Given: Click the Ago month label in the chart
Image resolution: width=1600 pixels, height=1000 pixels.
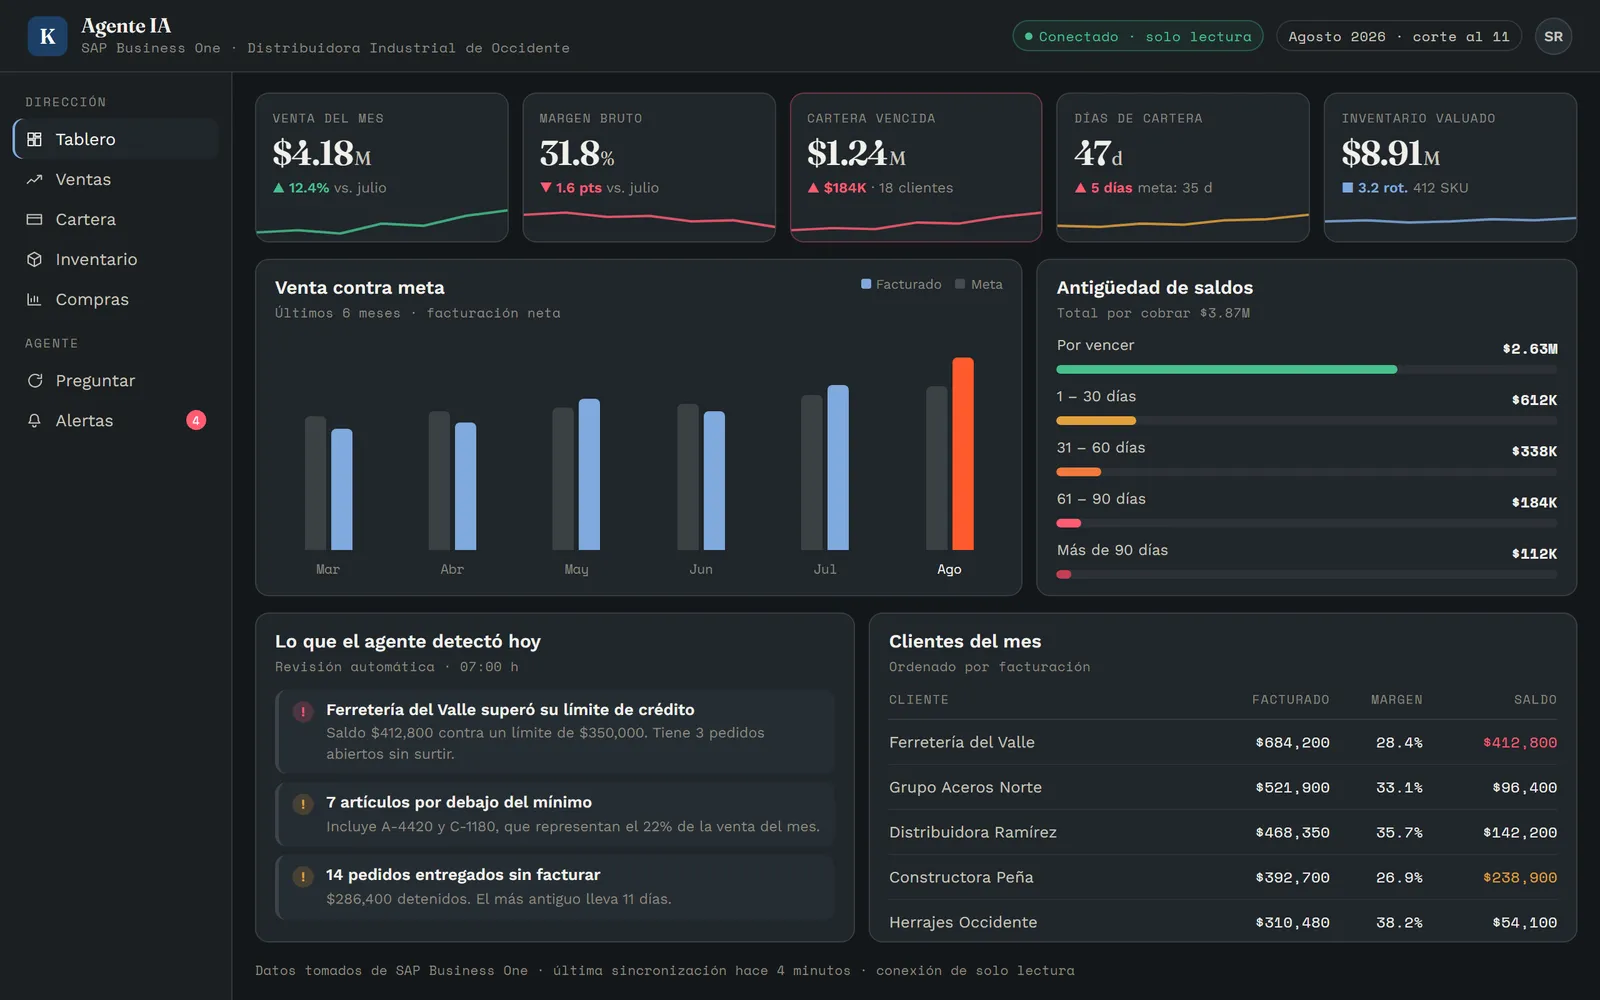Looking at the screenshot, I should click(x=949, y=569).
